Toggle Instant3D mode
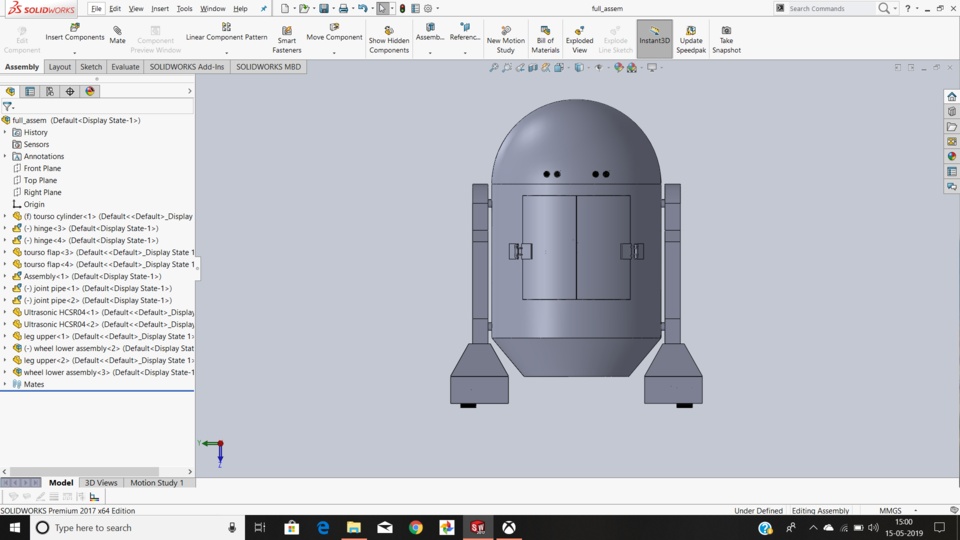Image resolution: width=960 pixels, height=540 pixels. (x=654, y=38)
